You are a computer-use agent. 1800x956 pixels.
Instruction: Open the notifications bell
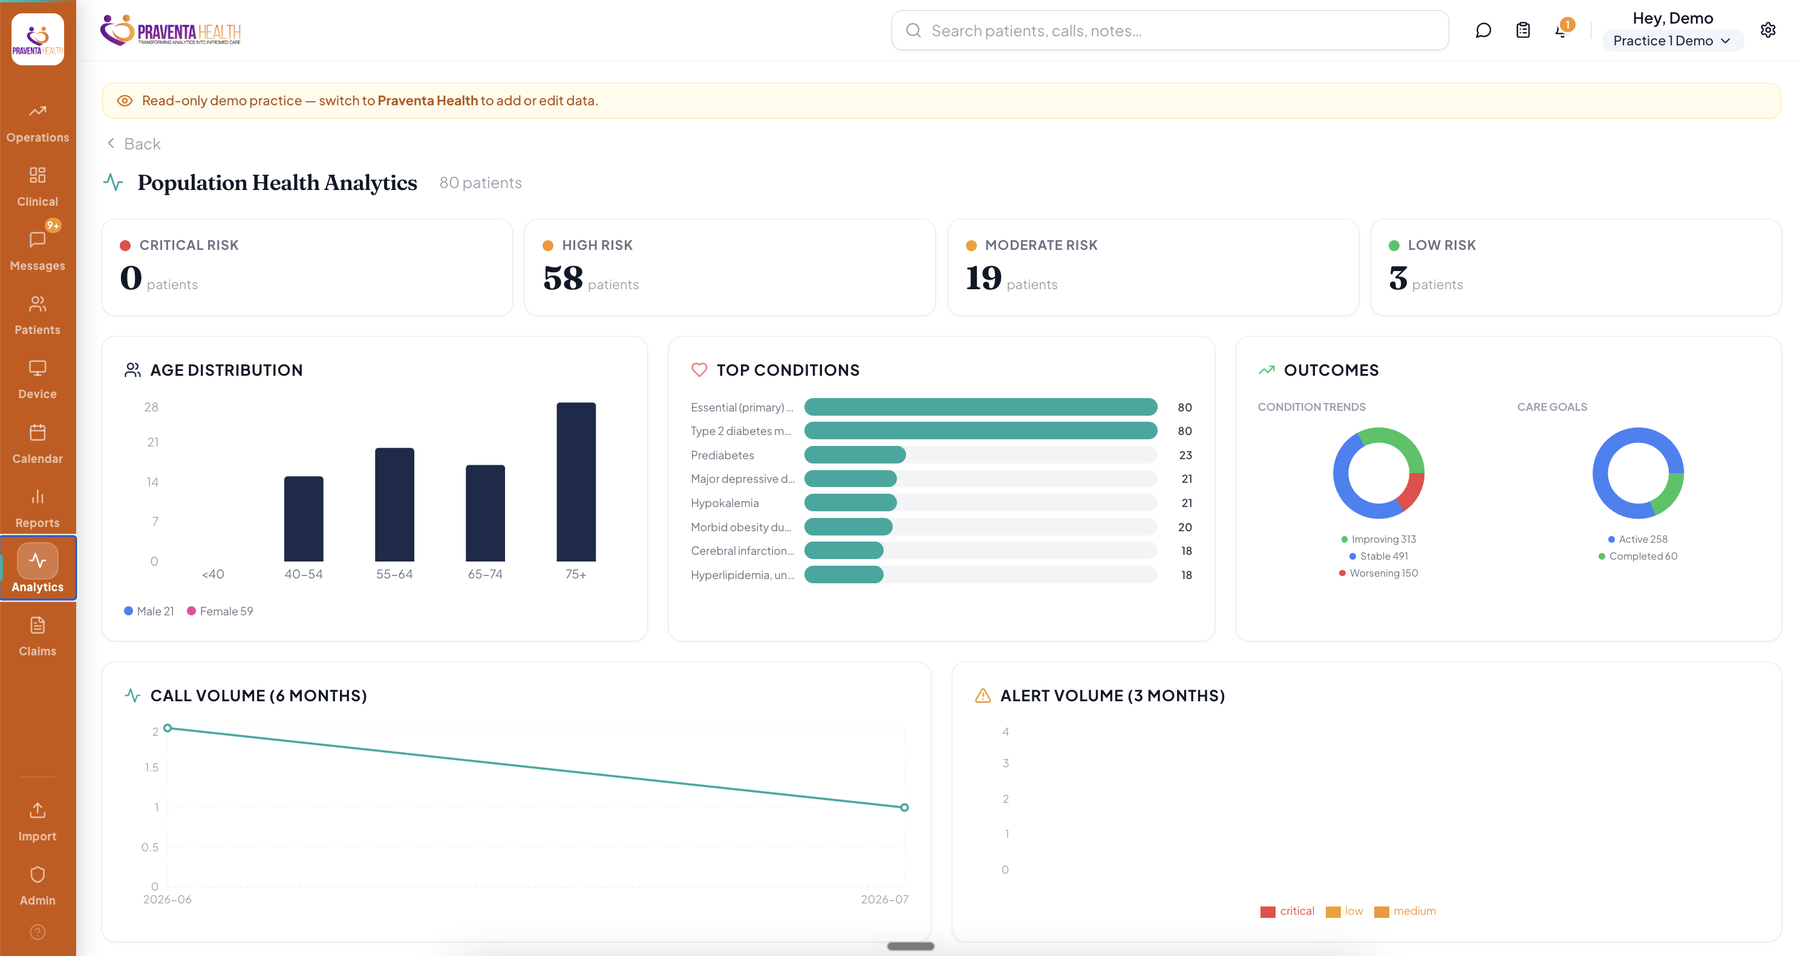[x=1562, y=30]
